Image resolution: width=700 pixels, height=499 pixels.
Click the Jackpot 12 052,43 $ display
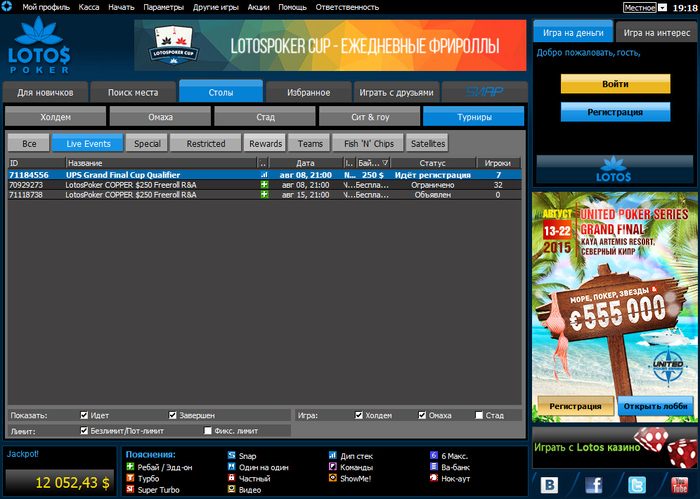[59, 482]
